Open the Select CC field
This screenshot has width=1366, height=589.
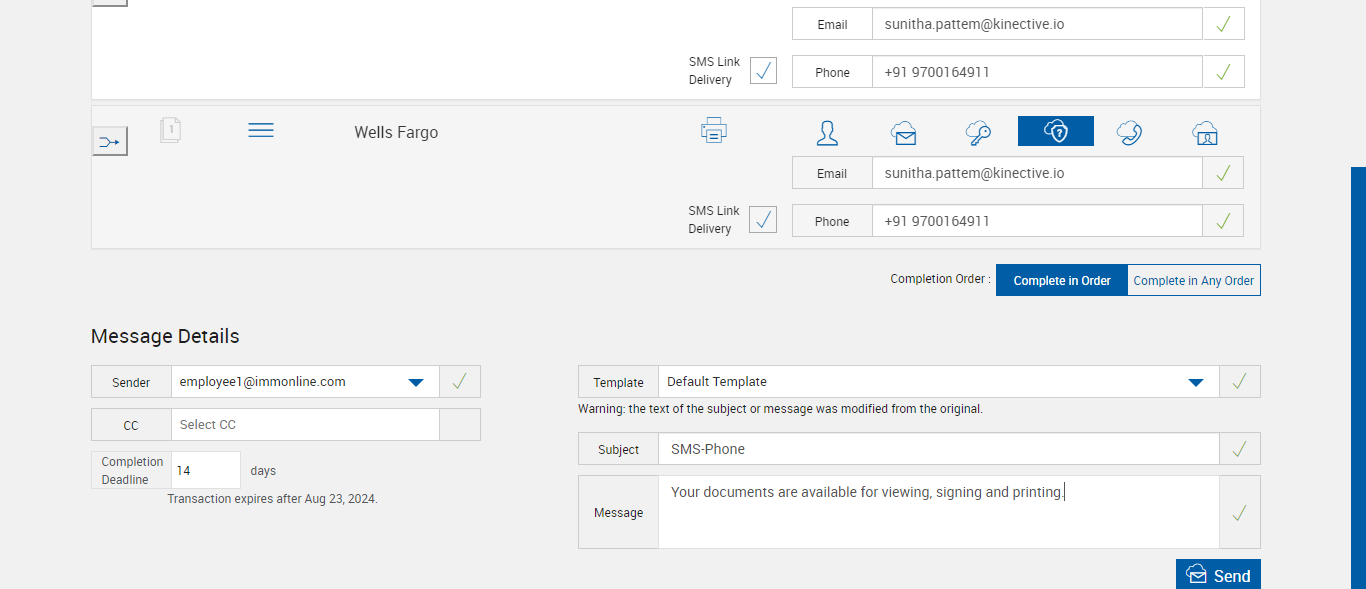(305, 425)
